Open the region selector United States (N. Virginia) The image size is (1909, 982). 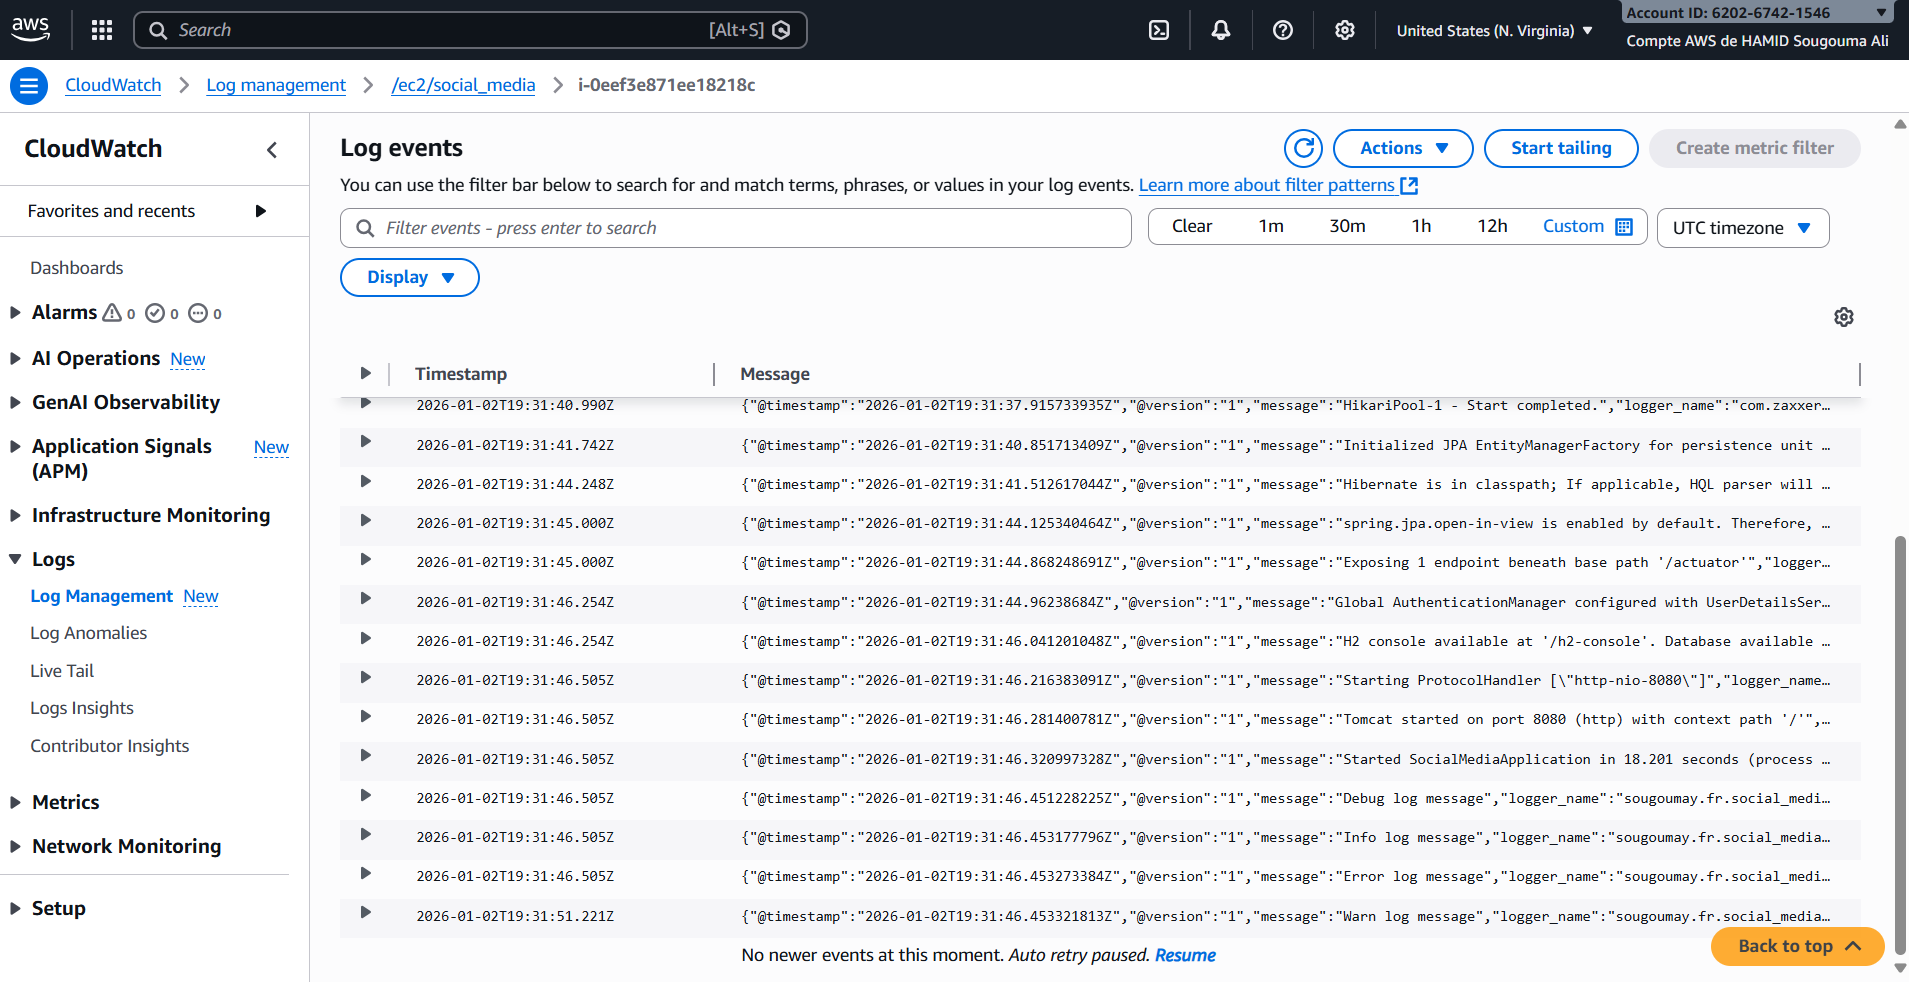[1494, 31]
